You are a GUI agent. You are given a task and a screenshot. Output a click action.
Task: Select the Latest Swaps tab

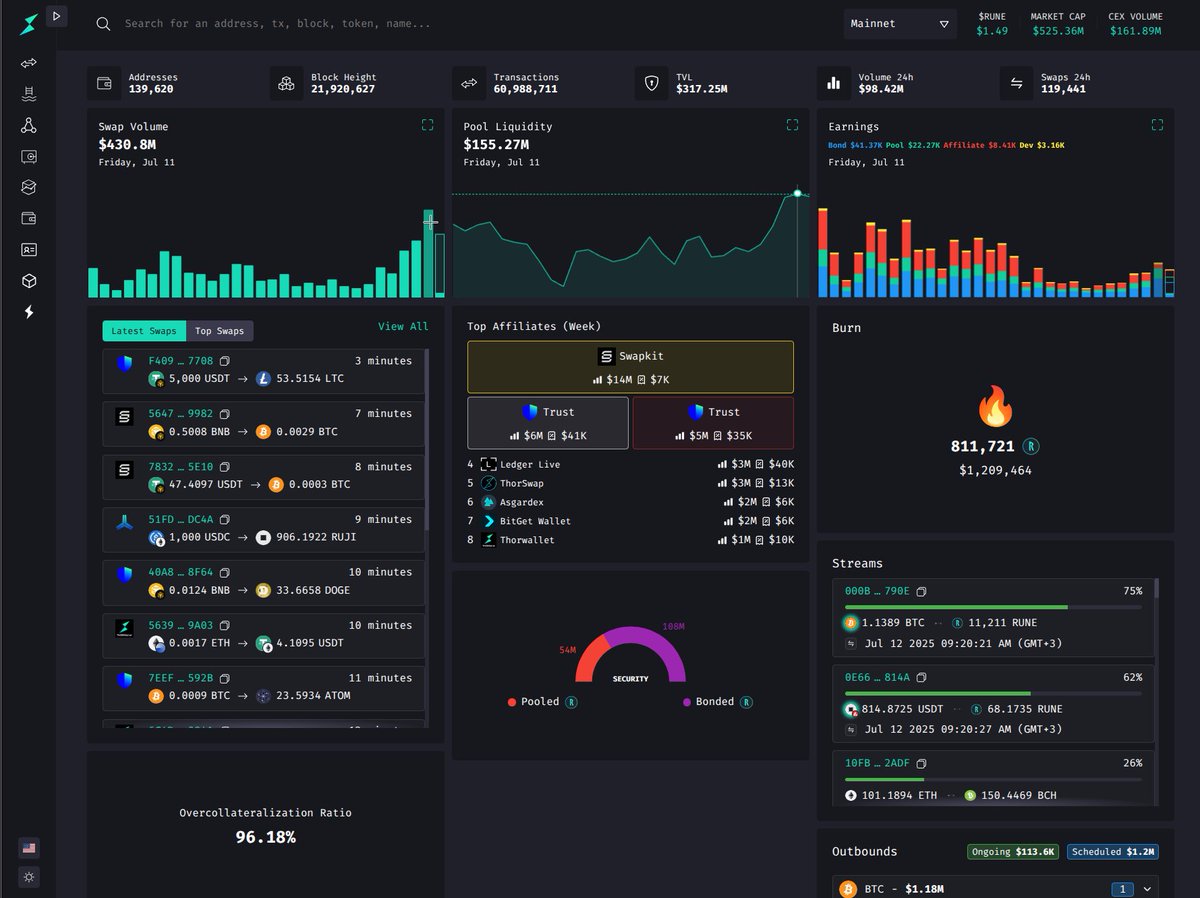tap(143, 330)
